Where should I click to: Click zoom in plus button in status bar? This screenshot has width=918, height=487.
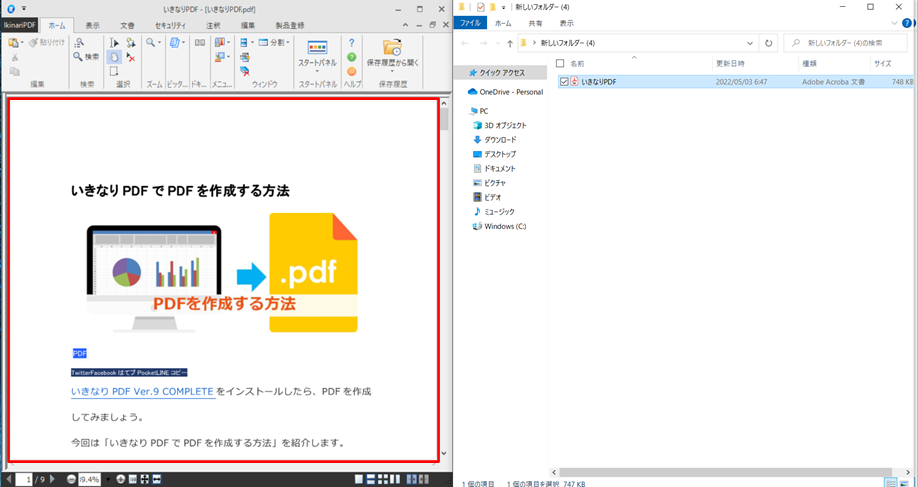(121, 479)
